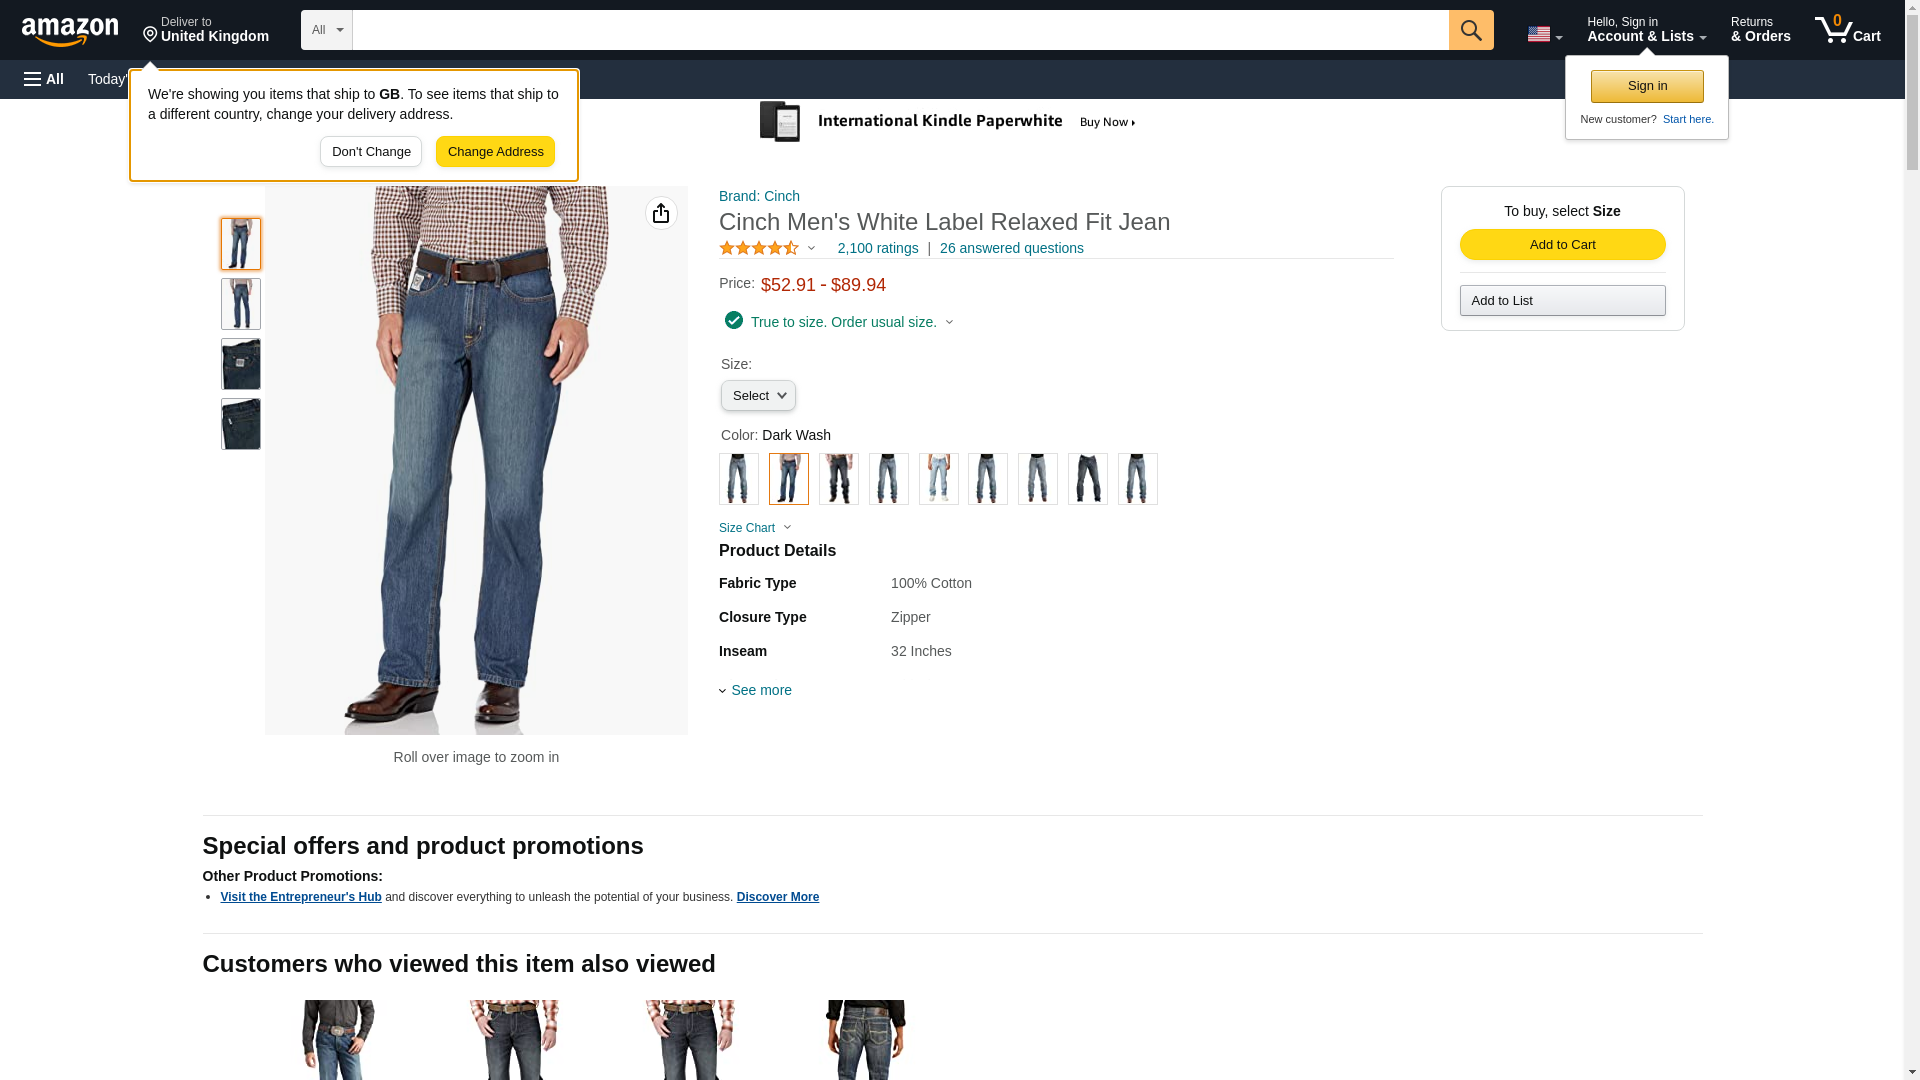Open the Account & Lists menu
Image resolution: width=1920 pixels, height=1080 pixels.
[1646, 30]
